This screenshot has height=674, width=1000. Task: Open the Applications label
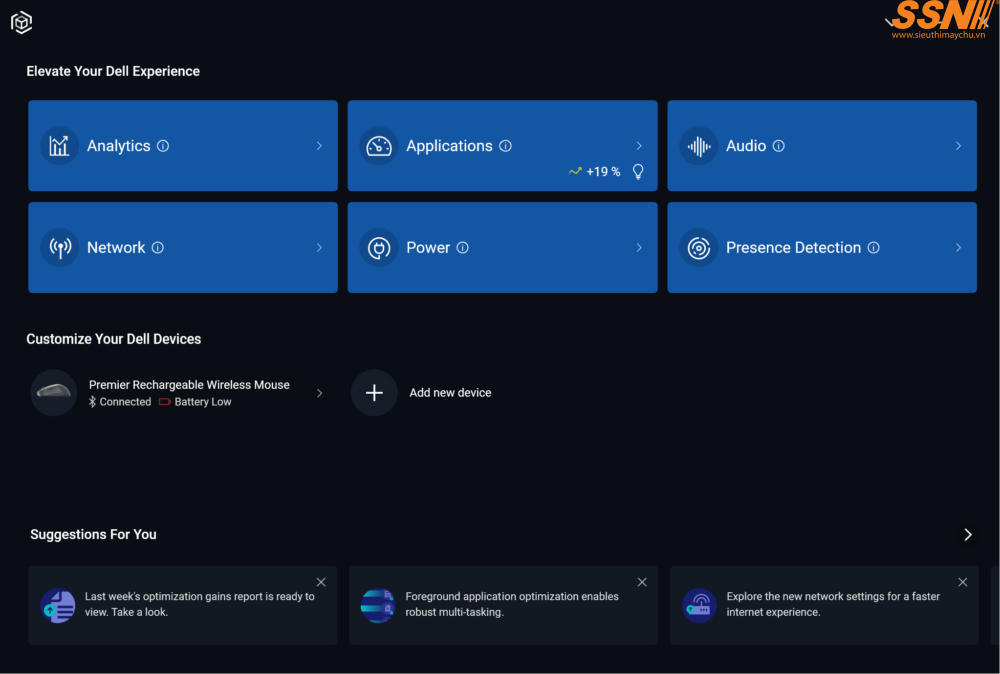450,146
